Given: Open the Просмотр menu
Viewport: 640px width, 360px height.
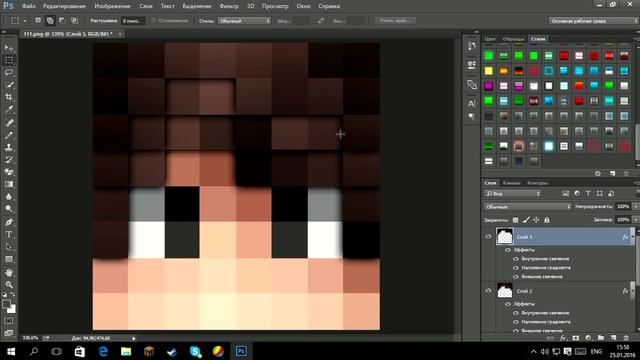Looking at the screenshot, I should click(x=275, y=6).
